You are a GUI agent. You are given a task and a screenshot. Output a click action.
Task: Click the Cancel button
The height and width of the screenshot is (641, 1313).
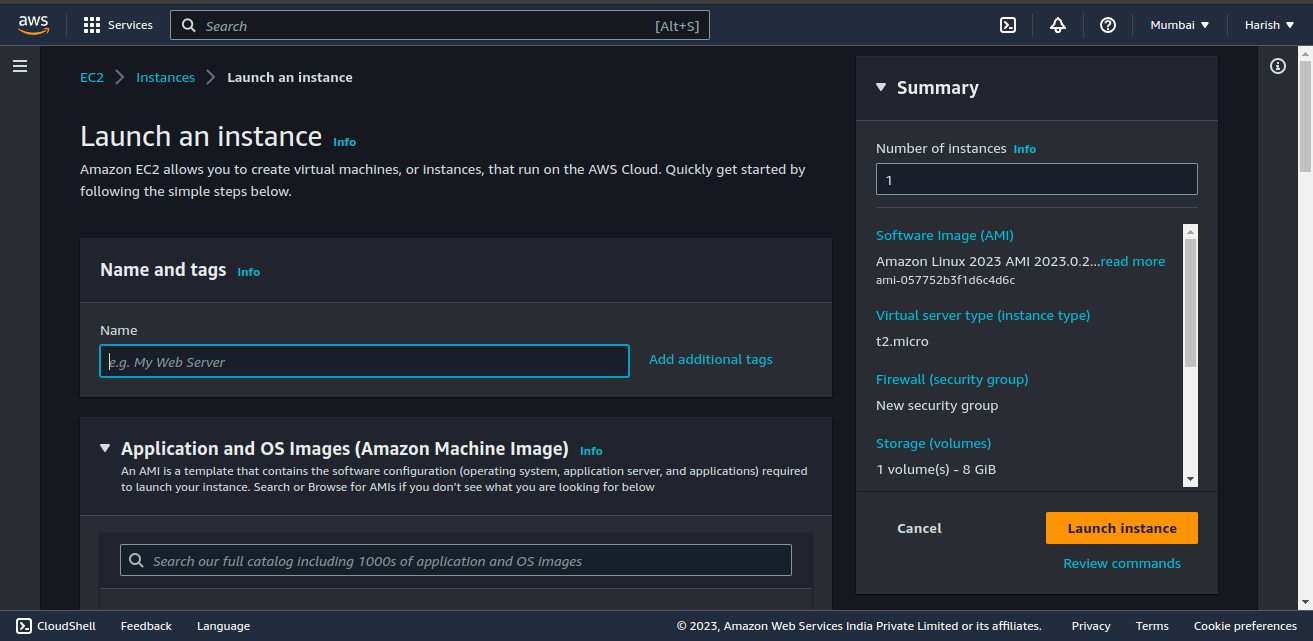point(919,528)
